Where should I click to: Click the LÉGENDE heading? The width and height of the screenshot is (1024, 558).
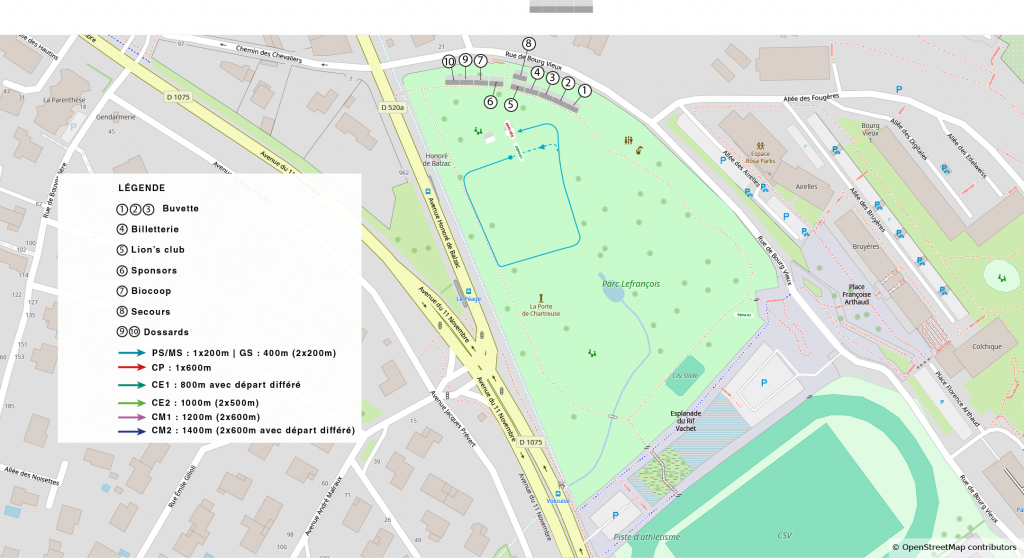(141, 188)
